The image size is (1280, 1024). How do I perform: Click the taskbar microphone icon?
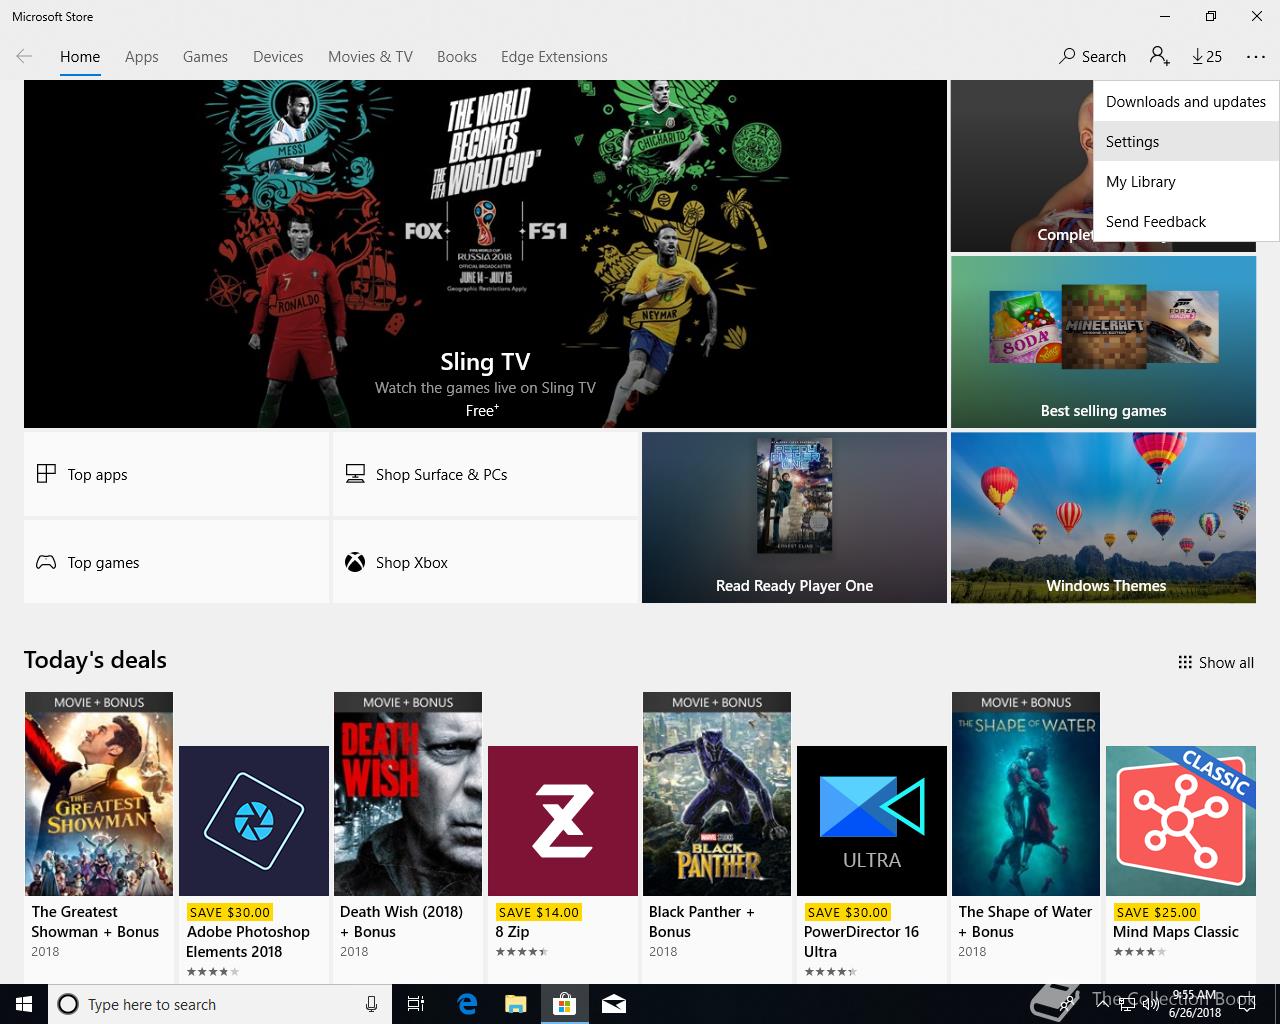click(x=371, y=1004)
